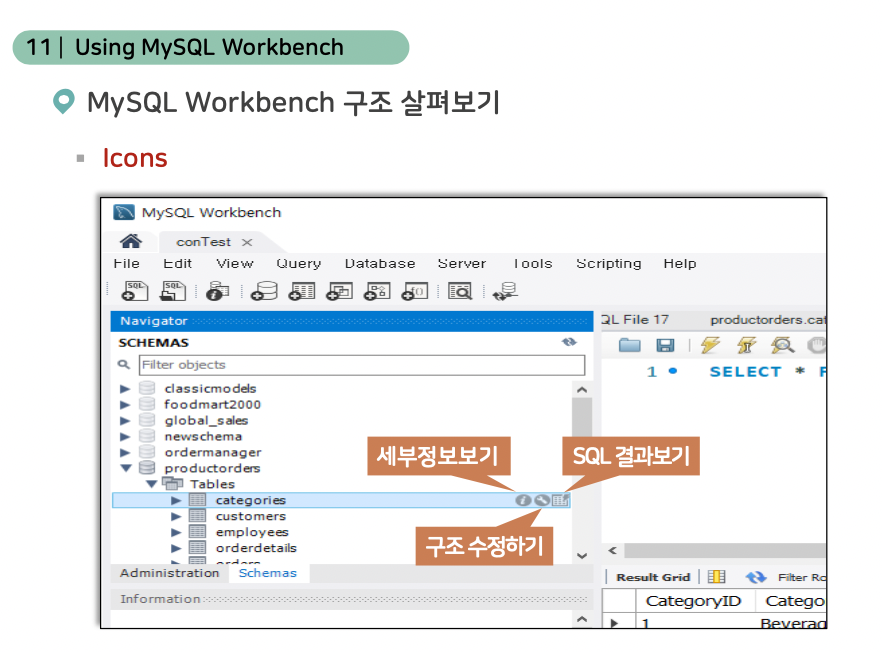
Task: Expand the classicmodels schema
Action: pyautogui.click(x=125, y=389)
